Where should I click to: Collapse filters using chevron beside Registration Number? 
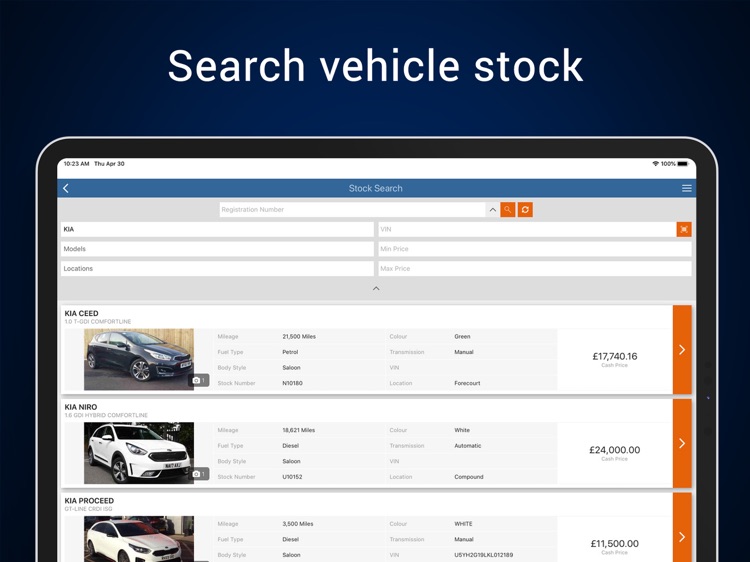click(x=493, y=209)
